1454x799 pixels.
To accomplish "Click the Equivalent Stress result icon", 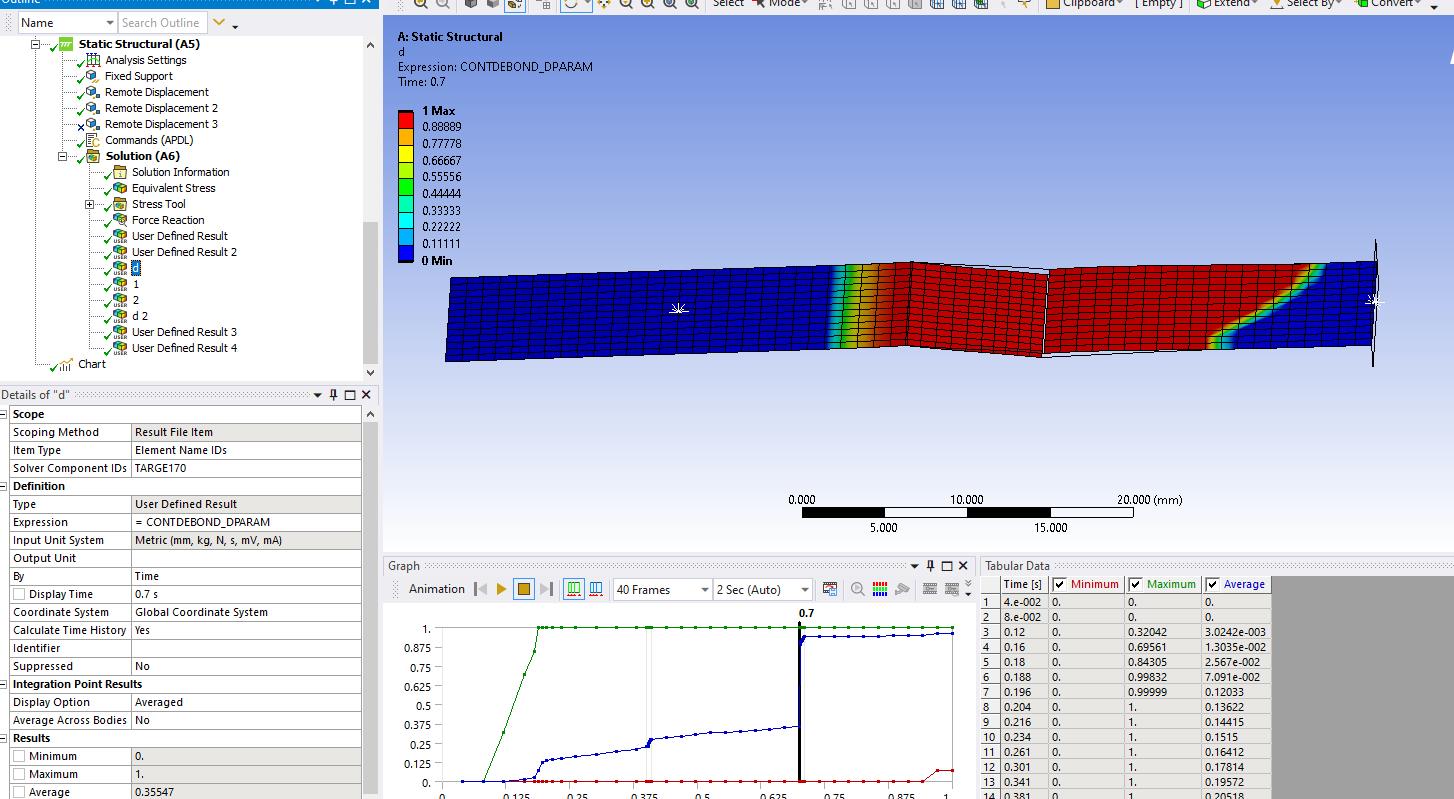I will click(x=120, y=188).
